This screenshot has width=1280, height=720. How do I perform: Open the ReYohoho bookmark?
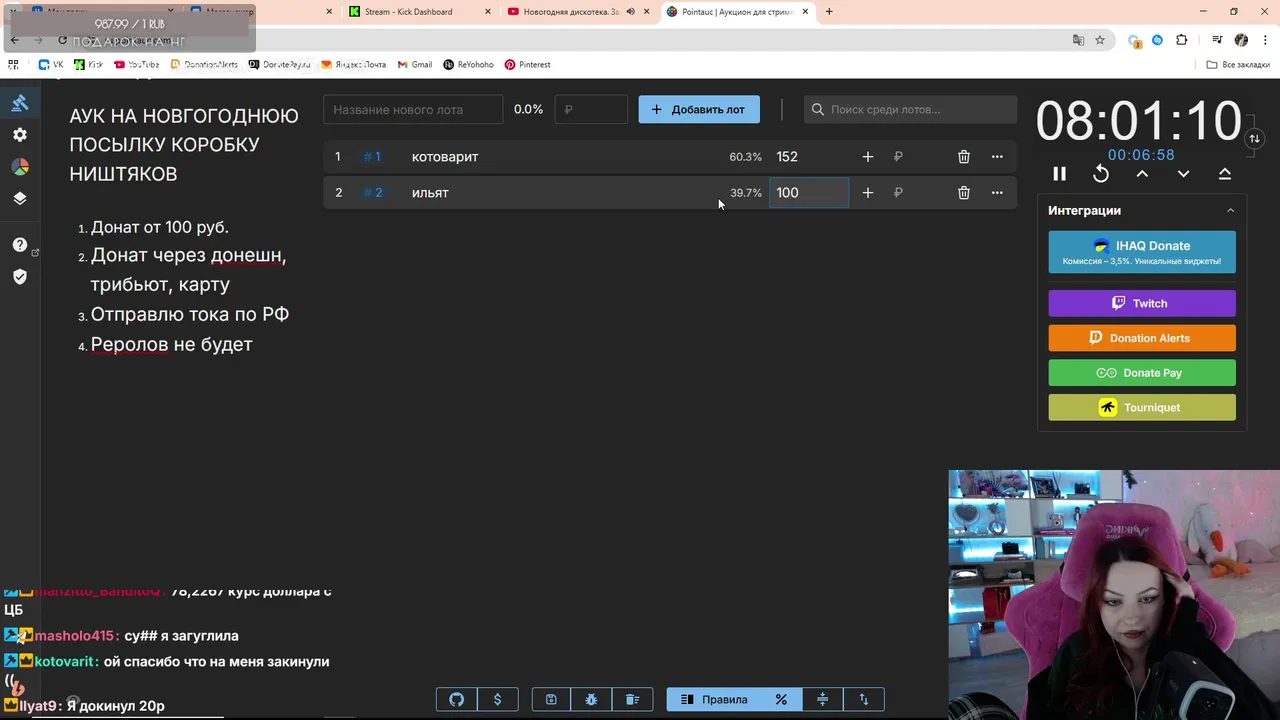pos(469,65)
